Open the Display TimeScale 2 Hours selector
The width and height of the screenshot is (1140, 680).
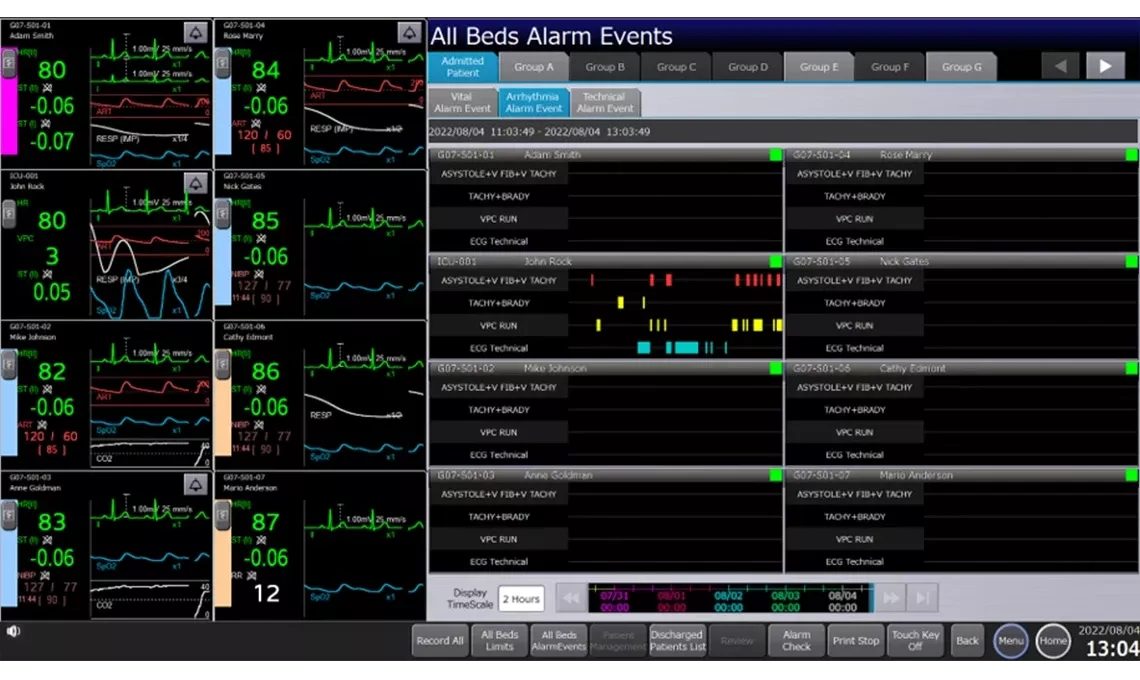coord(520,599)
